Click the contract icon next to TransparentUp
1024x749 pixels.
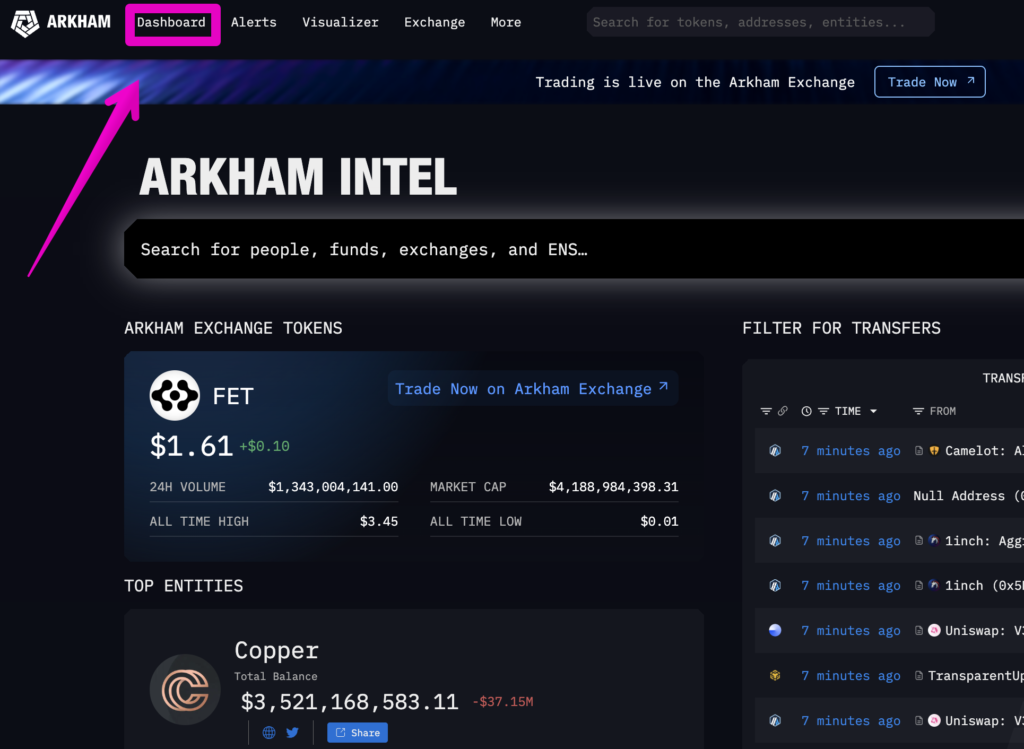click(x=919, y=676)
